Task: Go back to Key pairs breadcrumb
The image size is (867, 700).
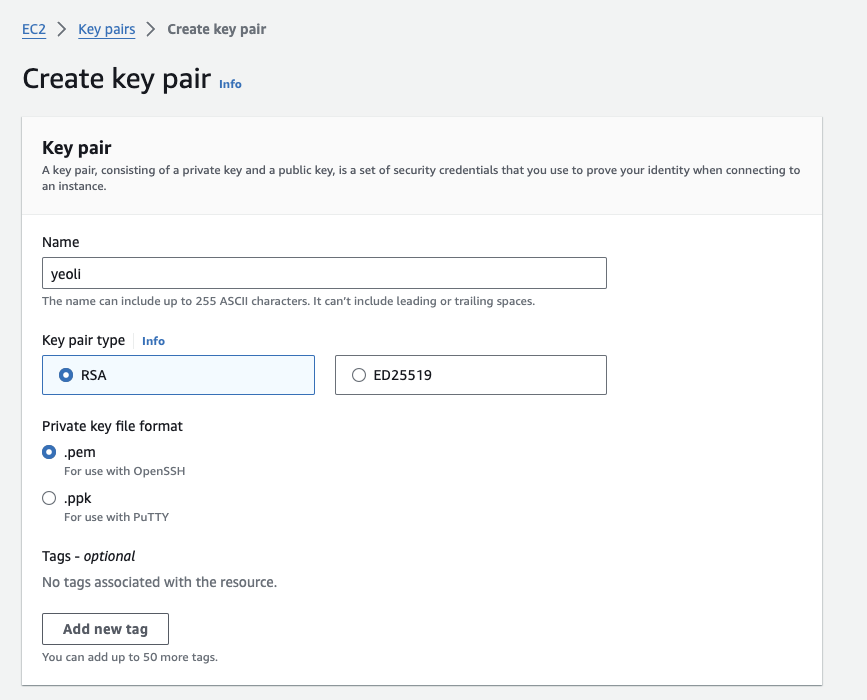Action: [x=107, y=29]
